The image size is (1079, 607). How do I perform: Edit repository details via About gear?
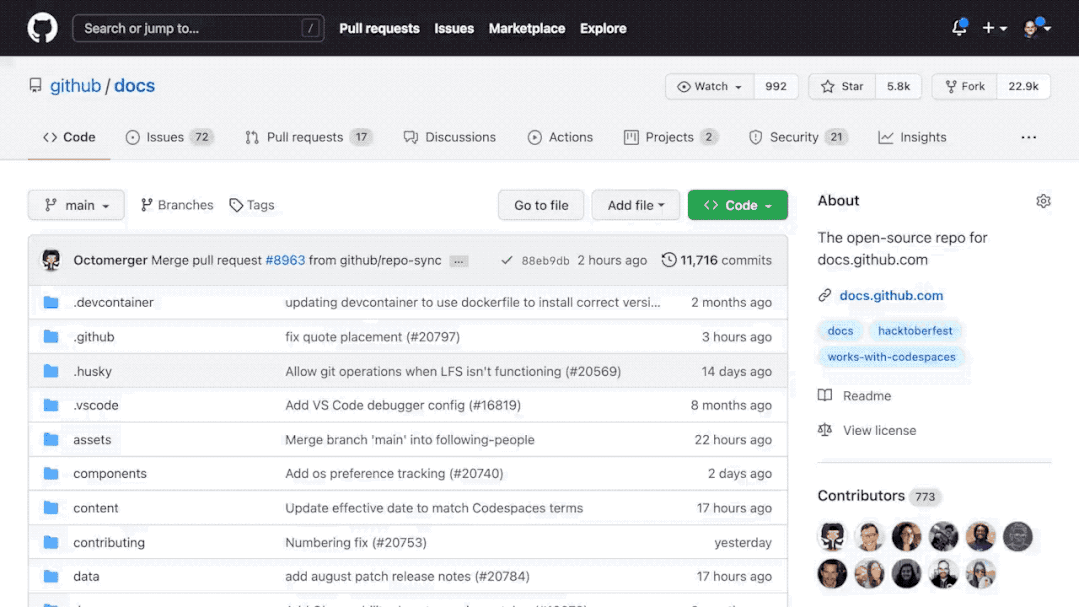coord(1043,201)
